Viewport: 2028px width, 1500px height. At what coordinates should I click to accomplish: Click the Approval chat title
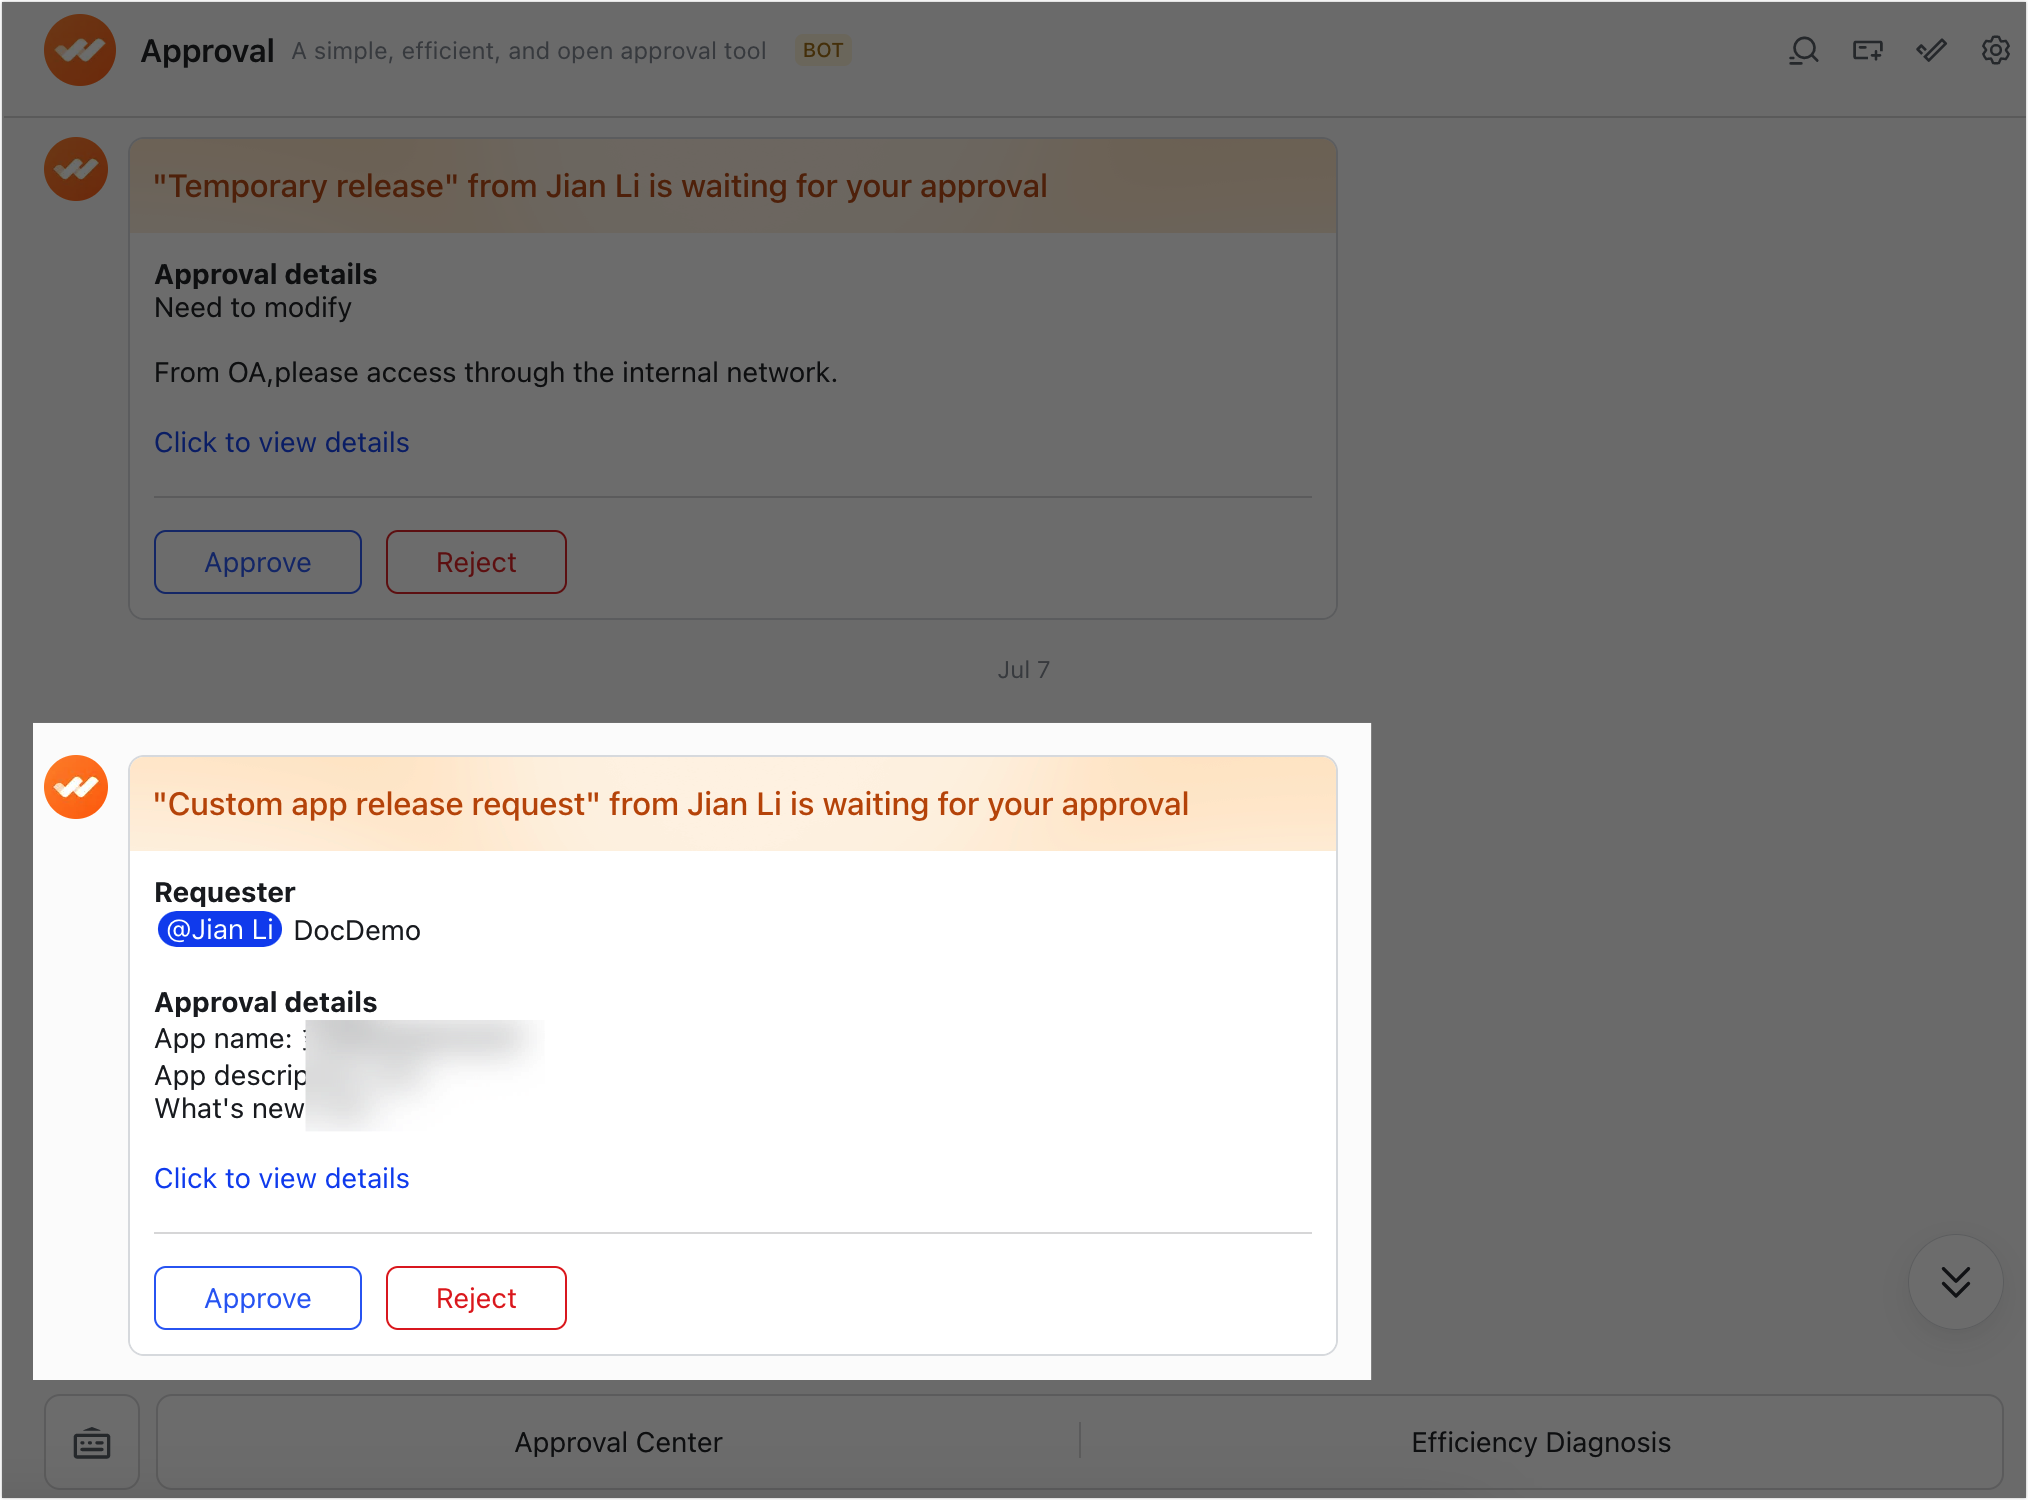tap(207, 51)
